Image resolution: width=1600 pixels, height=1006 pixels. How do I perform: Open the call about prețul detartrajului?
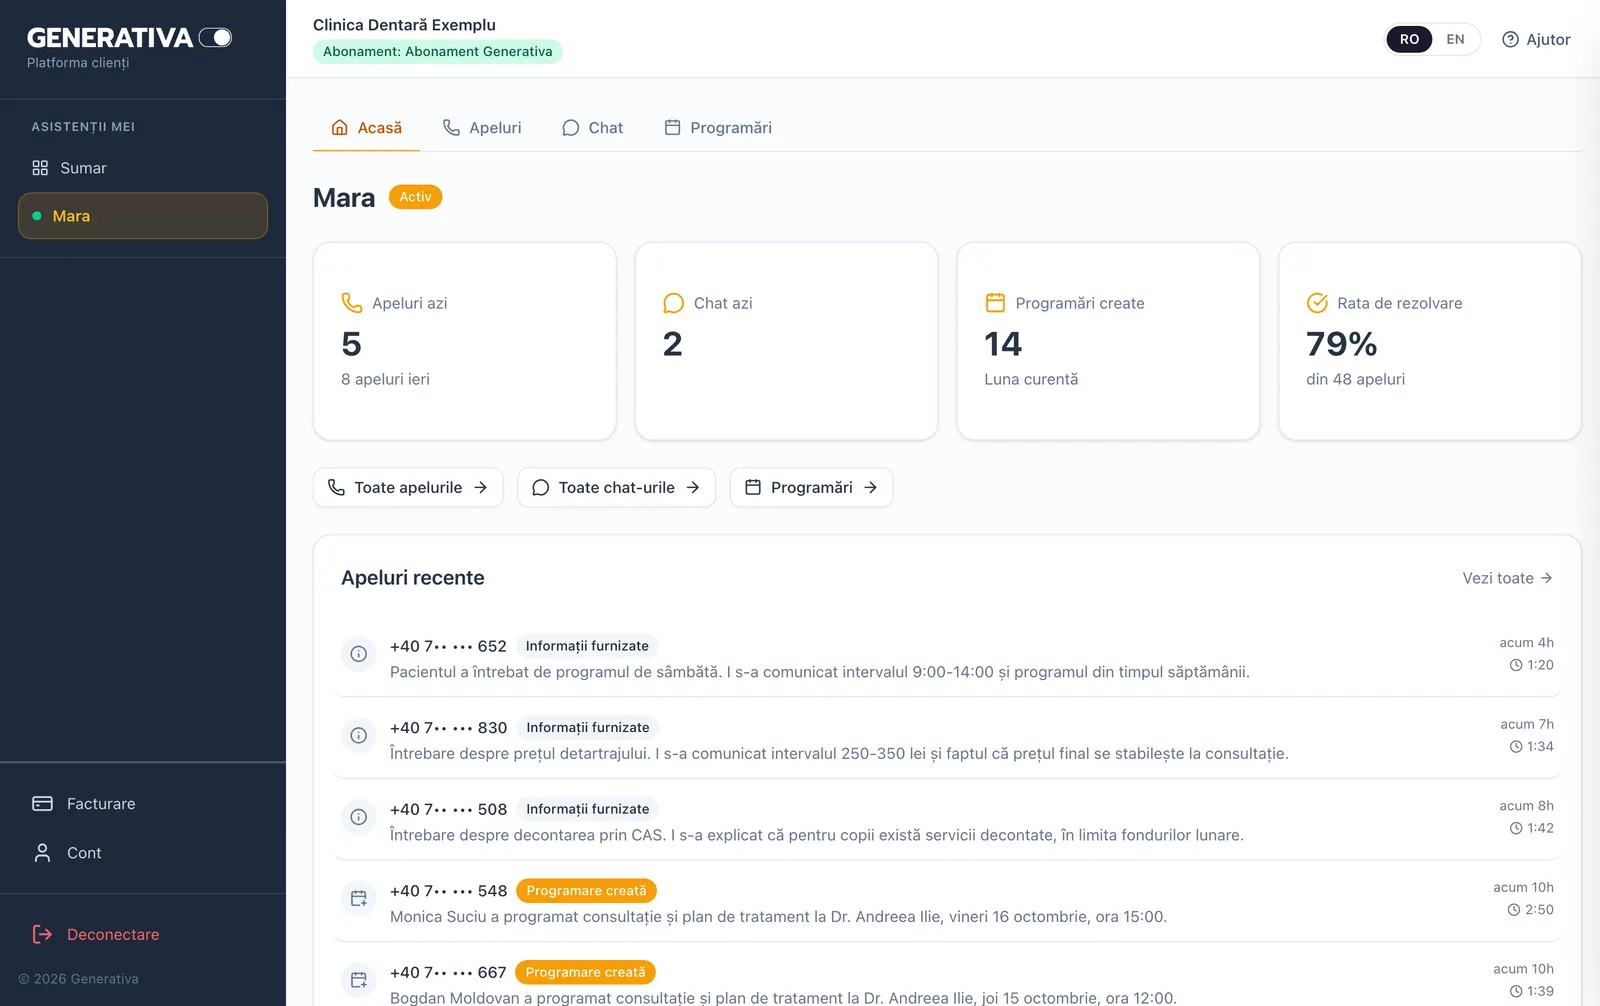point(947,738)
